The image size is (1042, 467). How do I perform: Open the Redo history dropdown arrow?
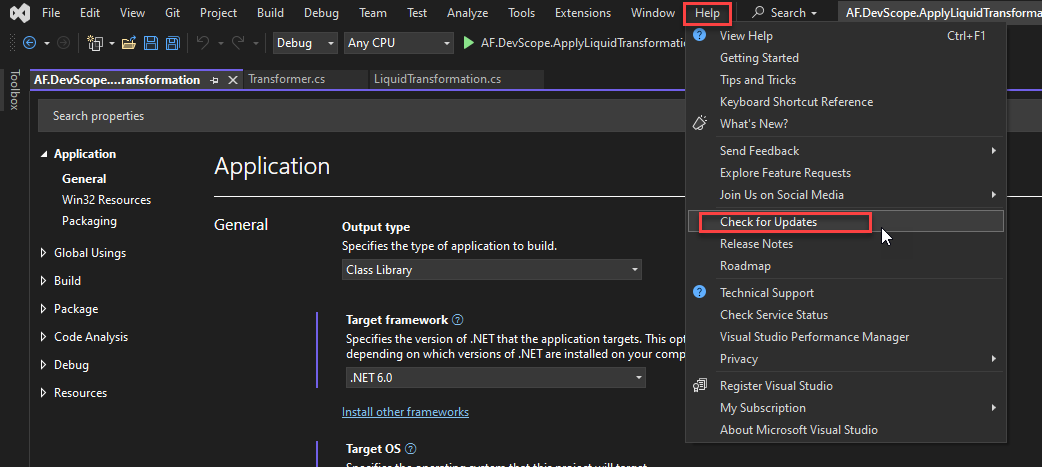point(256,43)
